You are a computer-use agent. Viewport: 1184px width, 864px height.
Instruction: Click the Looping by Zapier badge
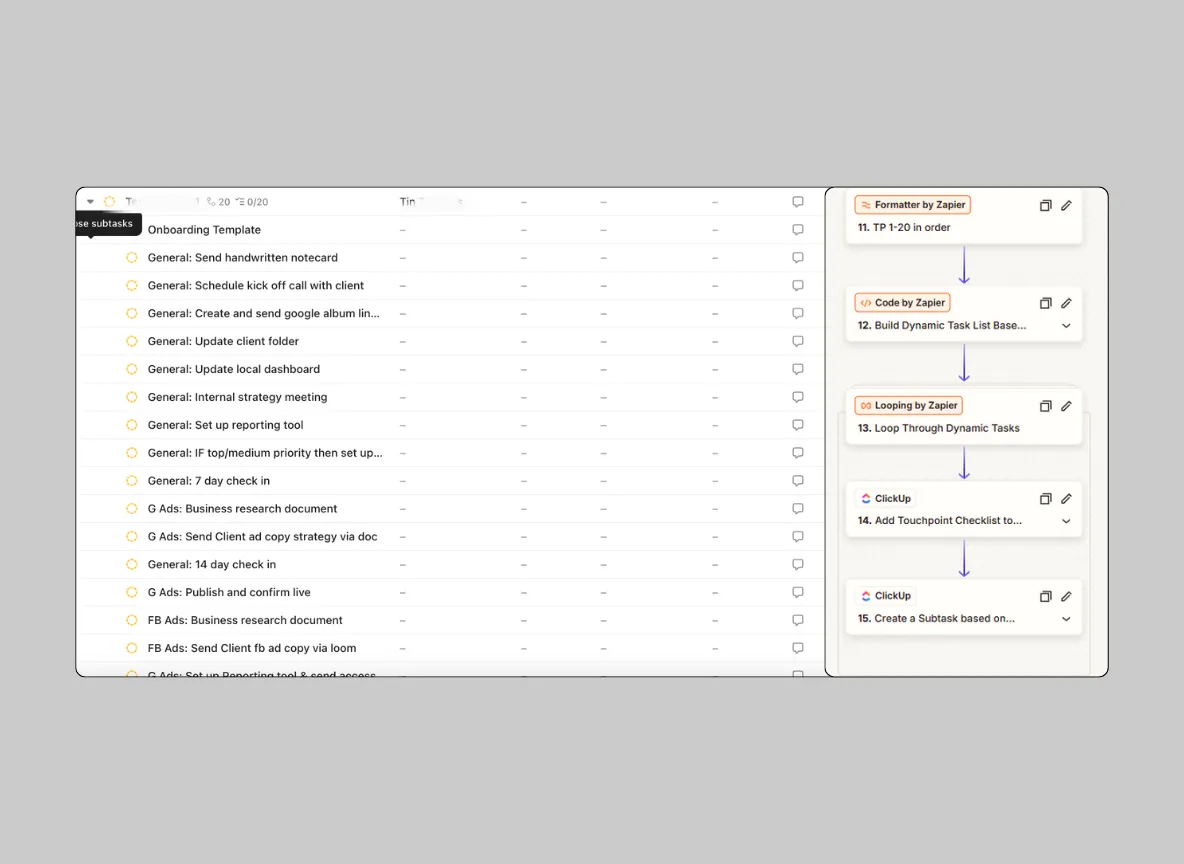(908, 405)
